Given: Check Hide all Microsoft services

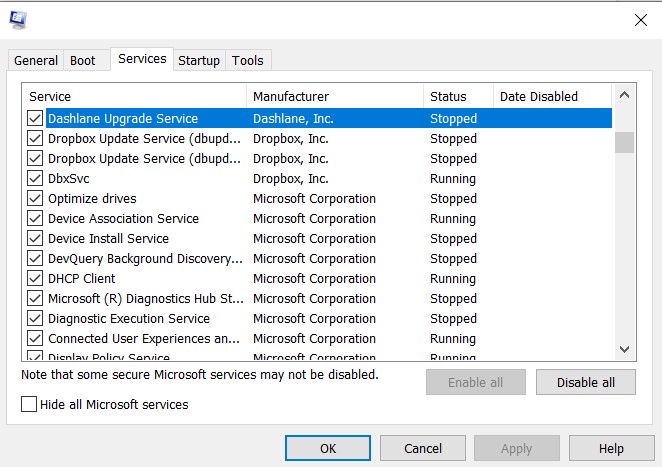Looking at the screenshot, I should tap(29, 404).
